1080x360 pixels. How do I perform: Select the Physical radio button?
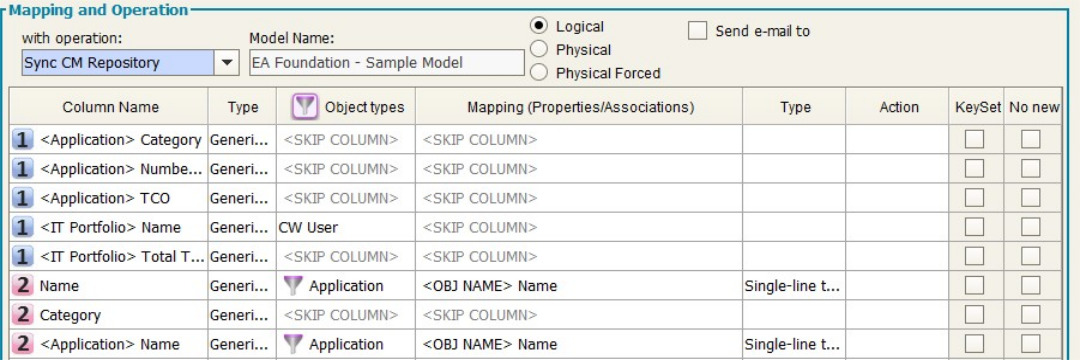click(539, 50)
